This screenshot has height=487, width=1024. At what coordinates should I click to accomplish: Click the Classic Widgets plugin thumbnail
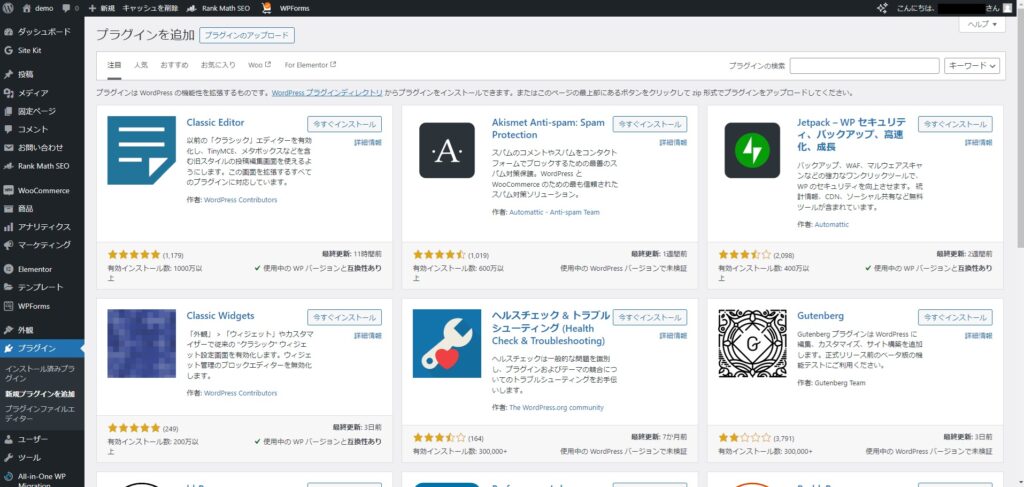[141, 343]
